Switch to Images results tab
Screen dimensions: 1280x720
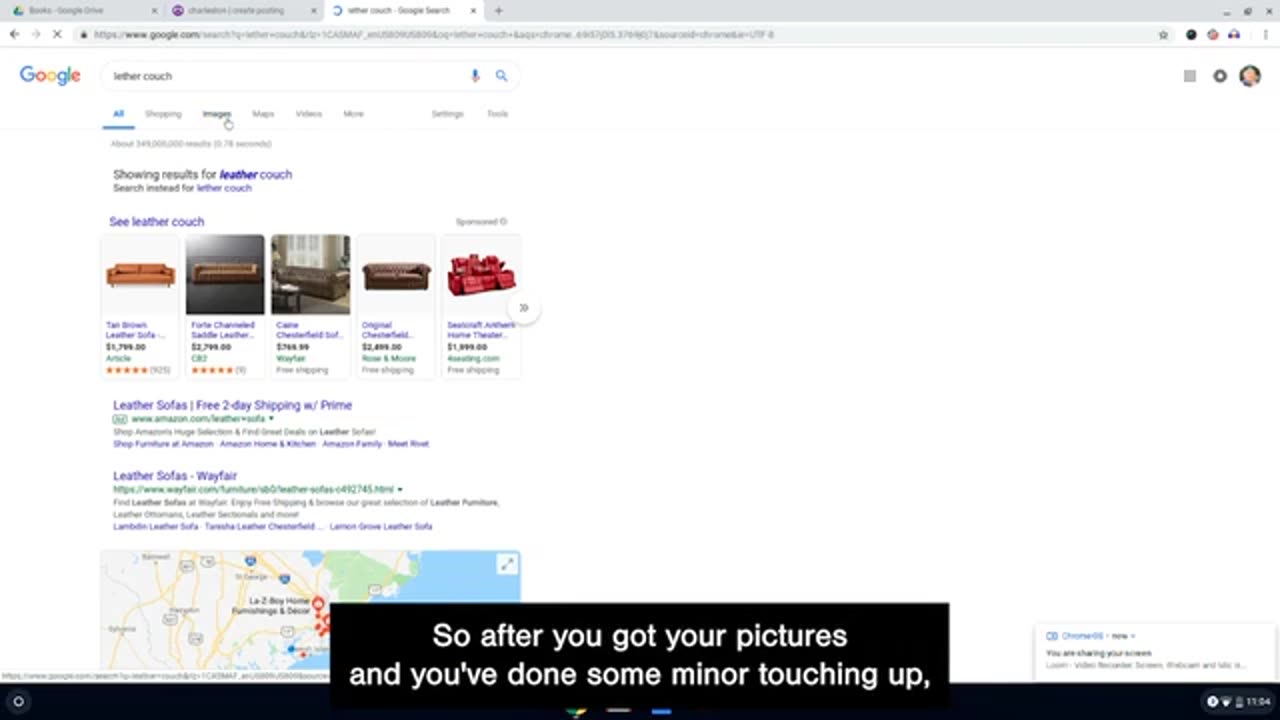pos(217,114)
